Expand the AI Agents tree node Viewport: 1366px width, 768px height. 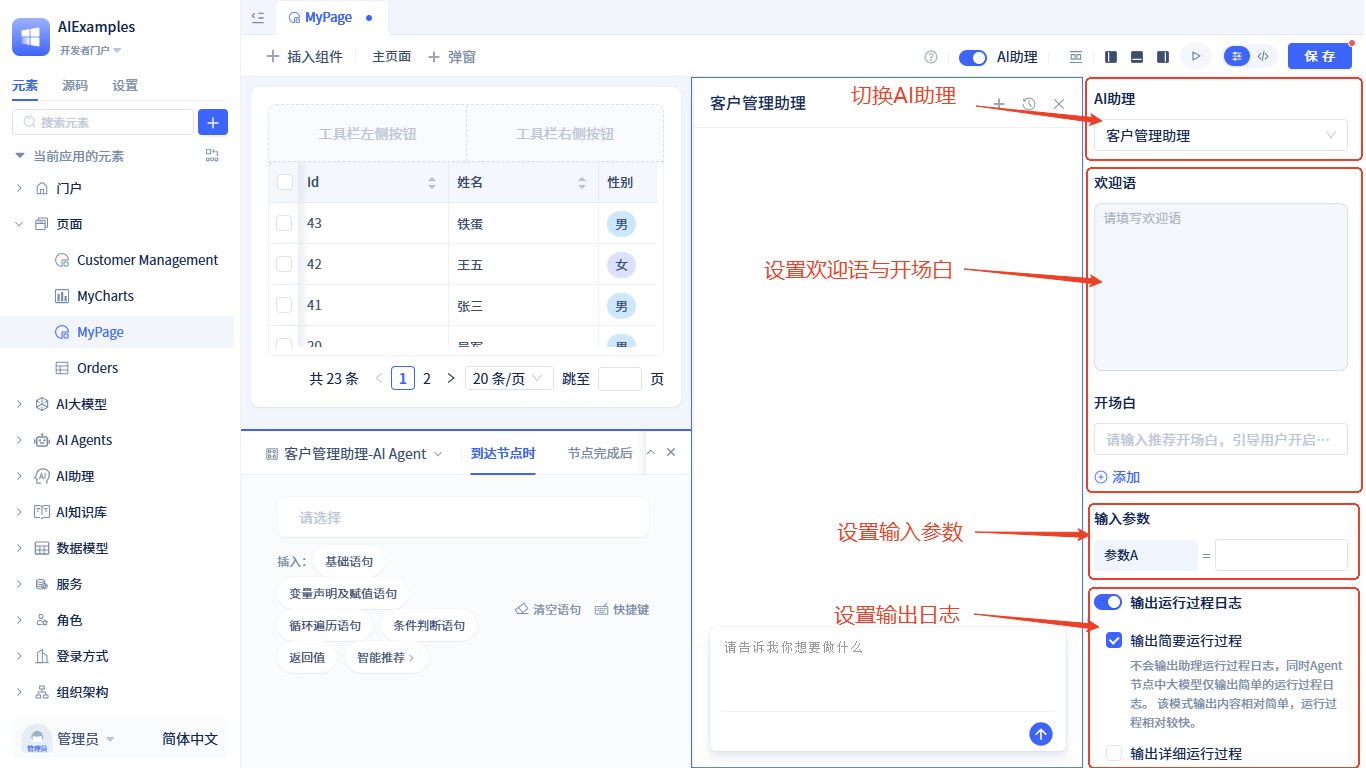click(x=19, y=440)
